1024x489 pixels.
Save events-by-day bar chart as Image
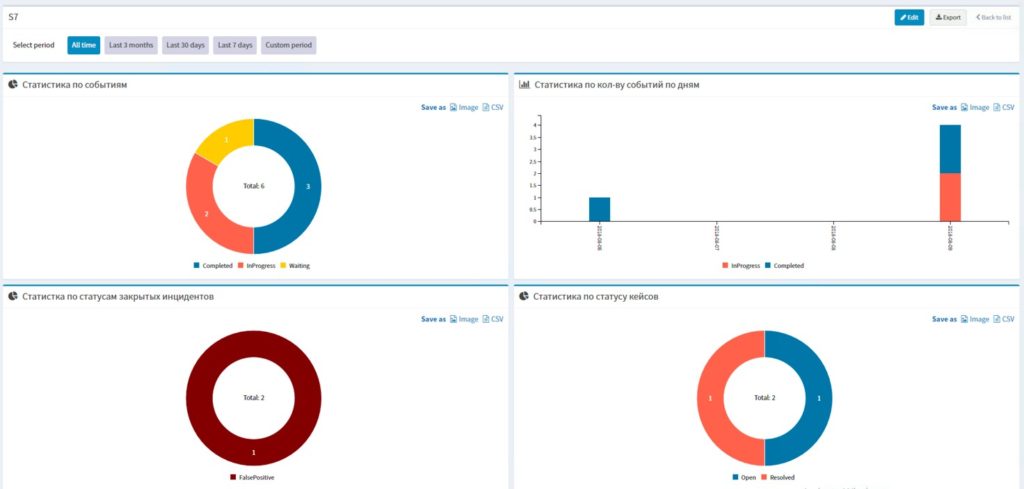click(974, 107)
